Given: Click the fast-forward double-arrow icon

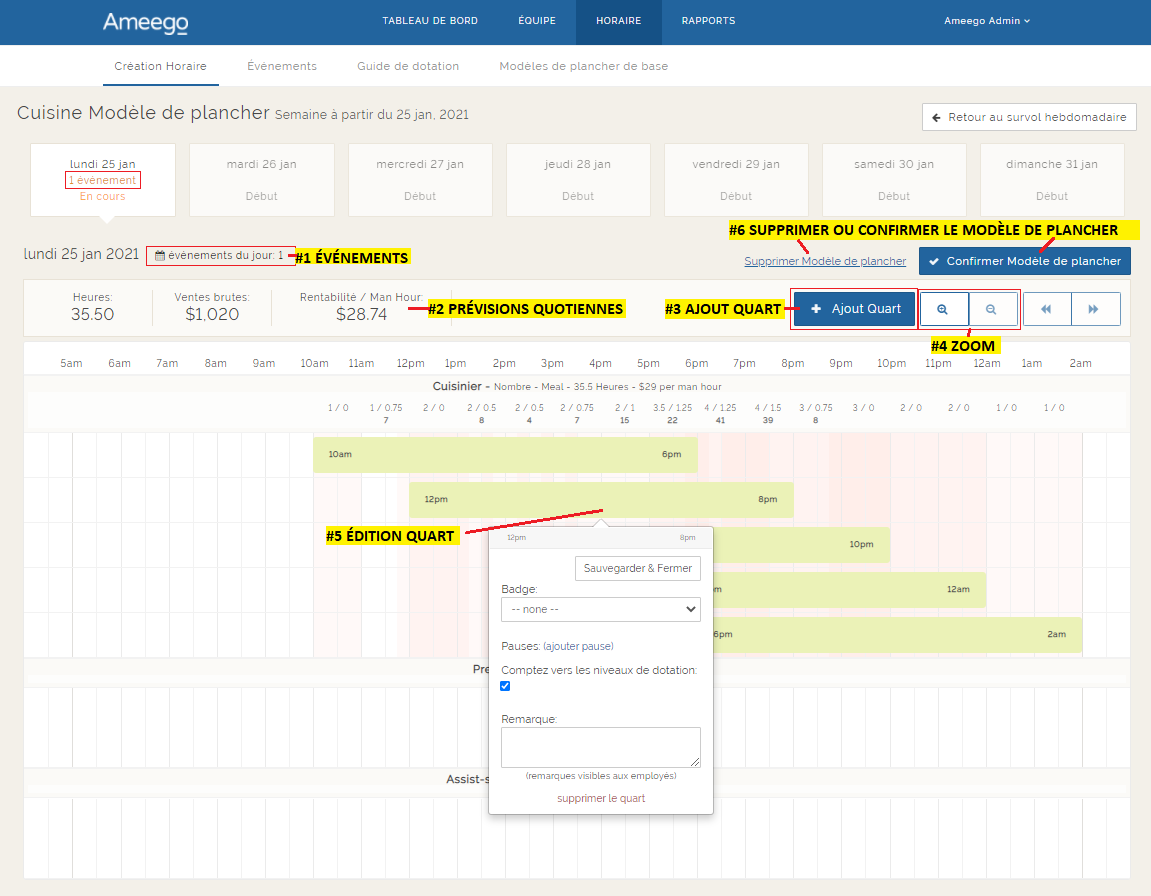Looking at the screenshot, I should tap(1094, 310).
